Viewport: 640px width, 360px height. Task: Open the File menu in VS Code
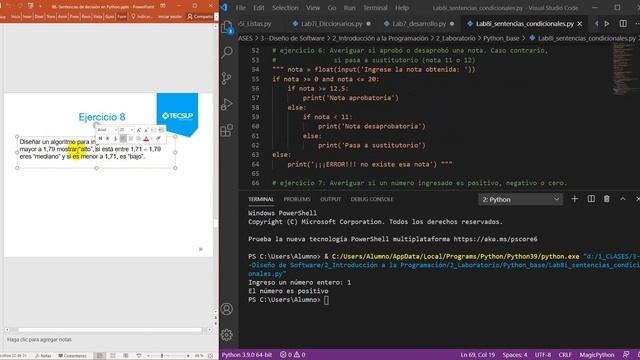240,8
